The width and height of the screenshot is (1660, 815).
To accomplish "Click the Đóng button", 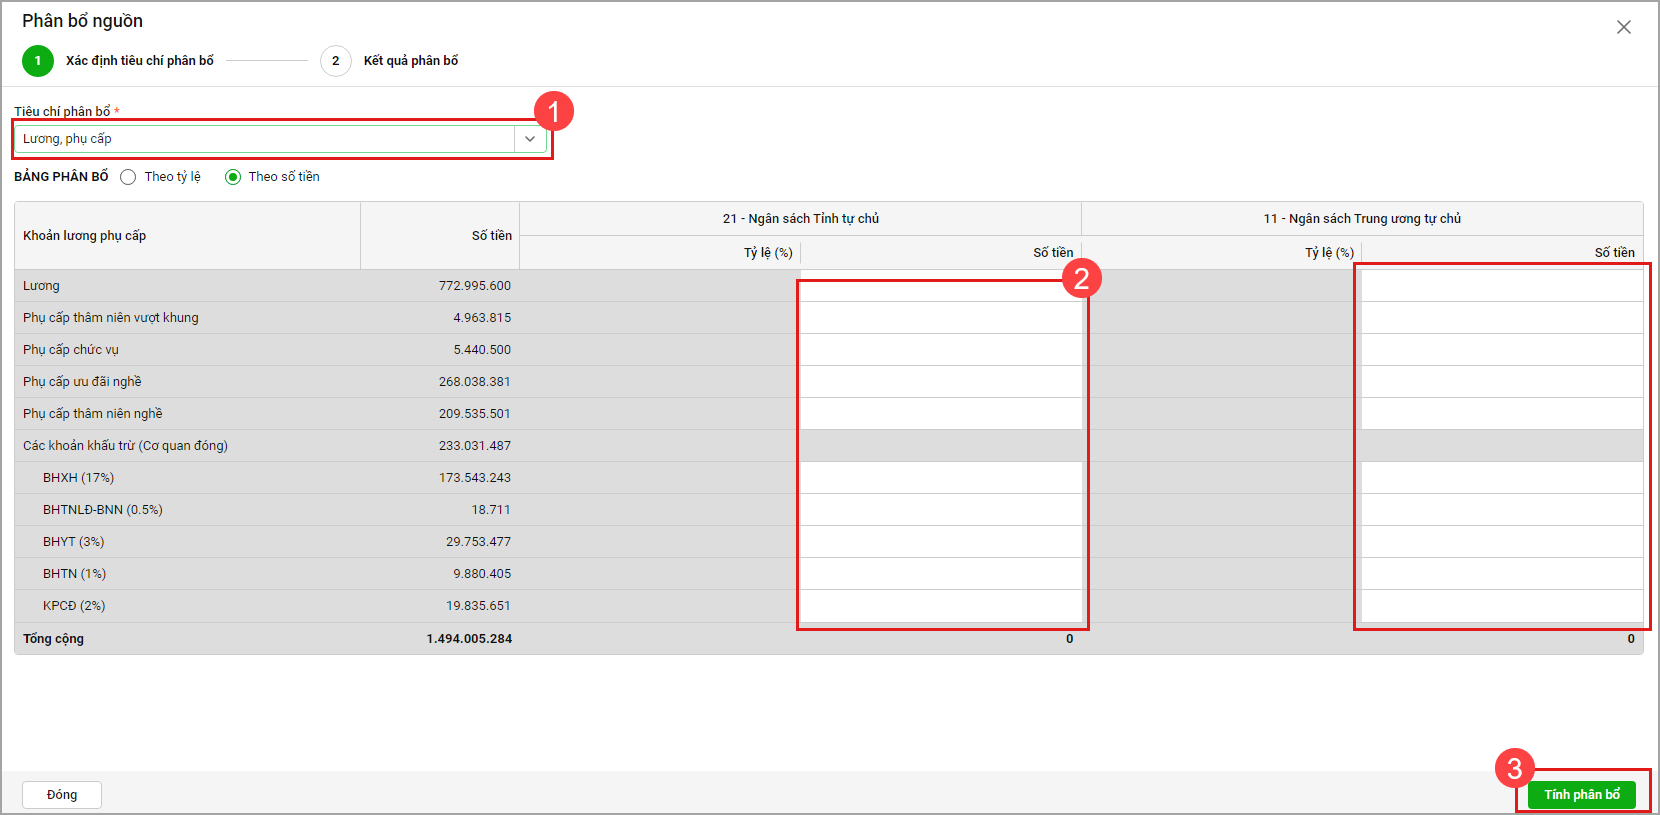I will pyautogui.click(x=62, y=795).
